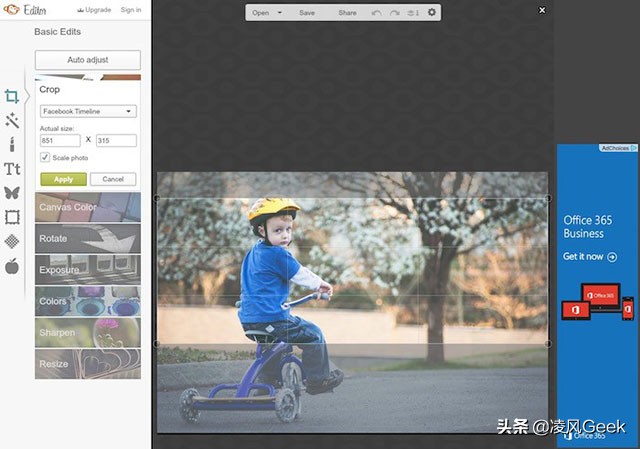640x449 pixels.
Task: Open the lipstick Touch Up tab
Action: (x=12, y=144)
